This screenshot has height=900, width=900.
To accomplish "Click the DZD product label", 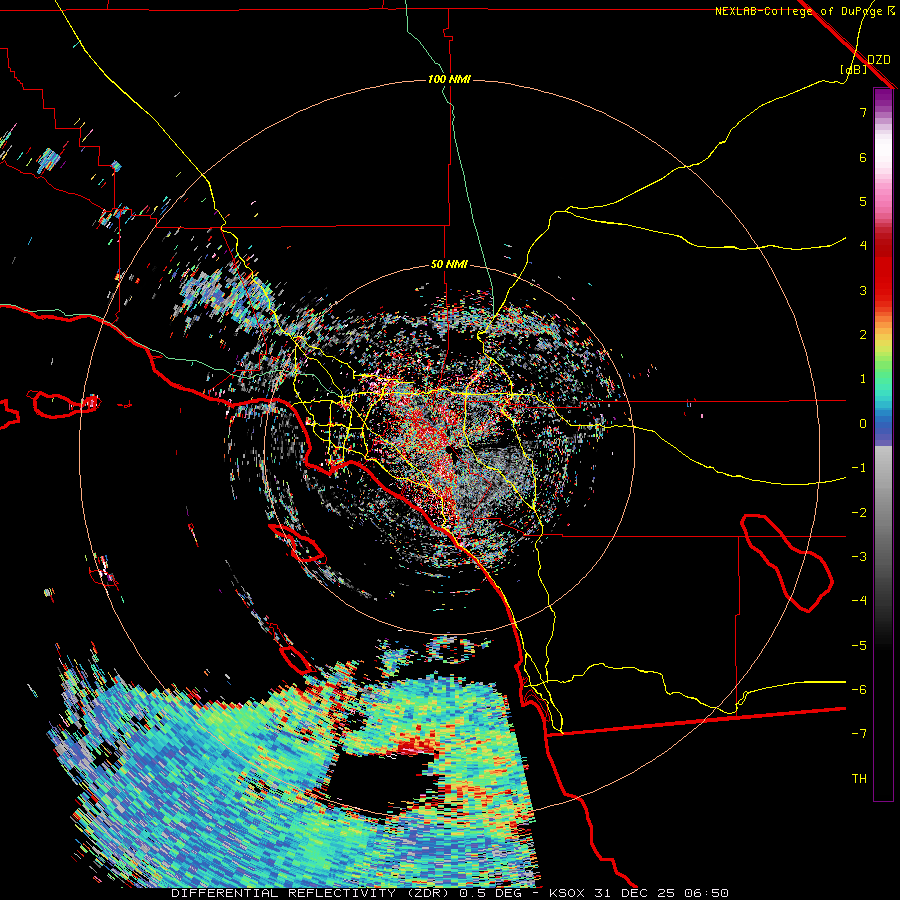I will pyautogui.click(x=878, y=60).
